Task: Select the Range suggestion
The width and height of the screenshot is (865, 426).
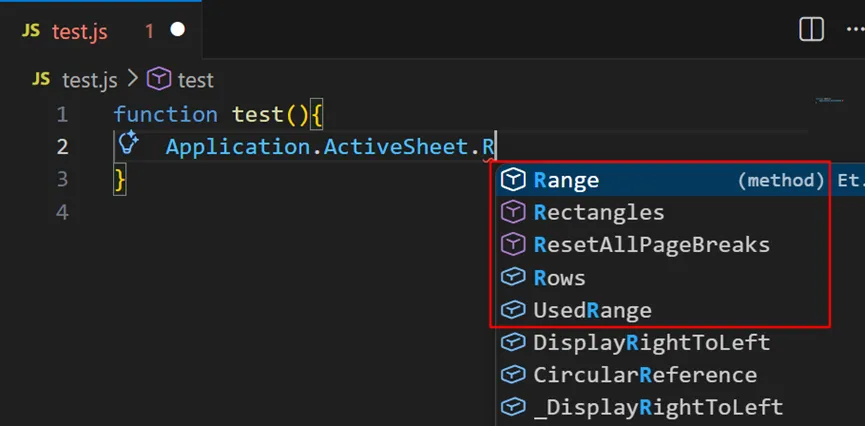Action: (x=566, y=180)
